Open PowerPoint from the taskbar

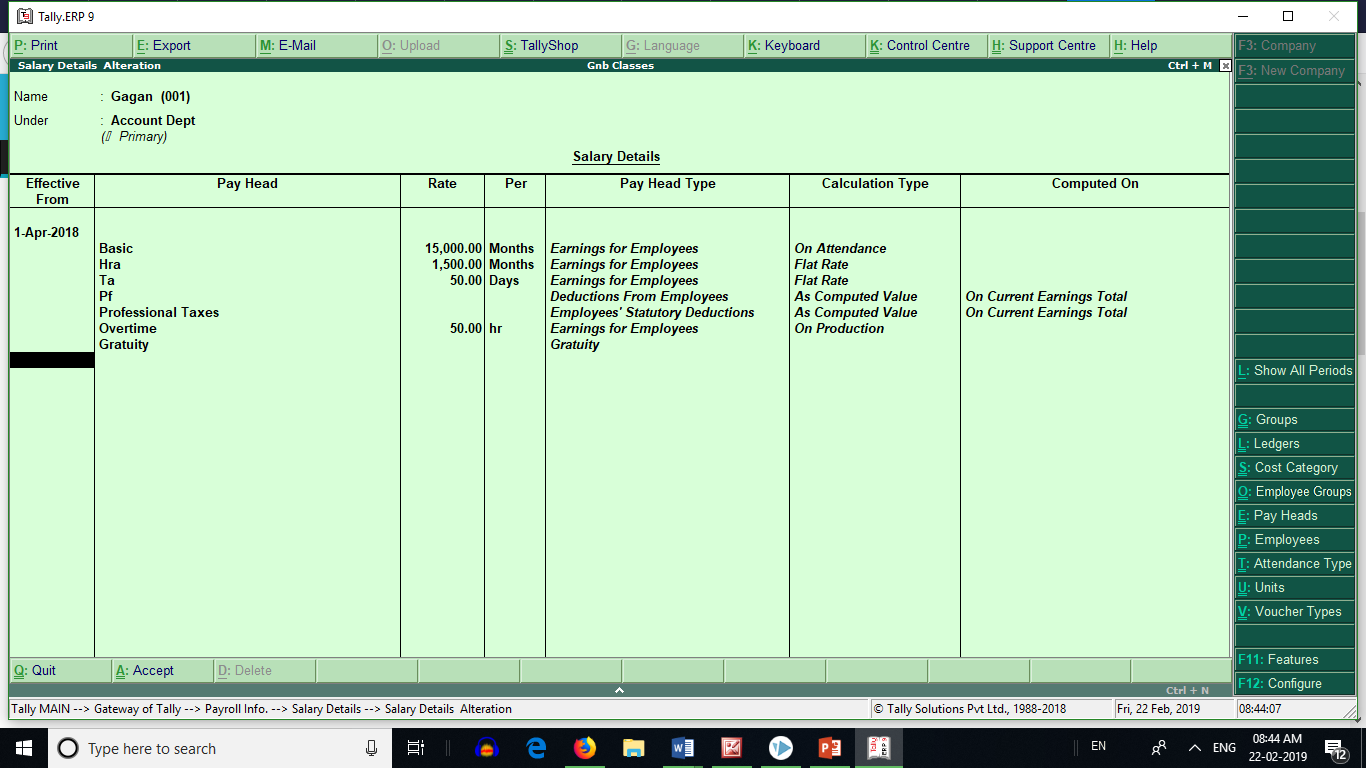tap(829, 747)
